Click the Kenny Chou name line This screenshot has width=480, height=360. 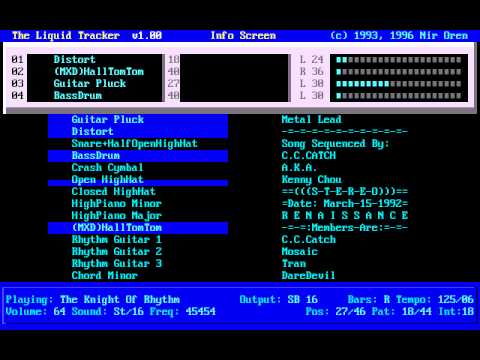[x=311, y=179]
